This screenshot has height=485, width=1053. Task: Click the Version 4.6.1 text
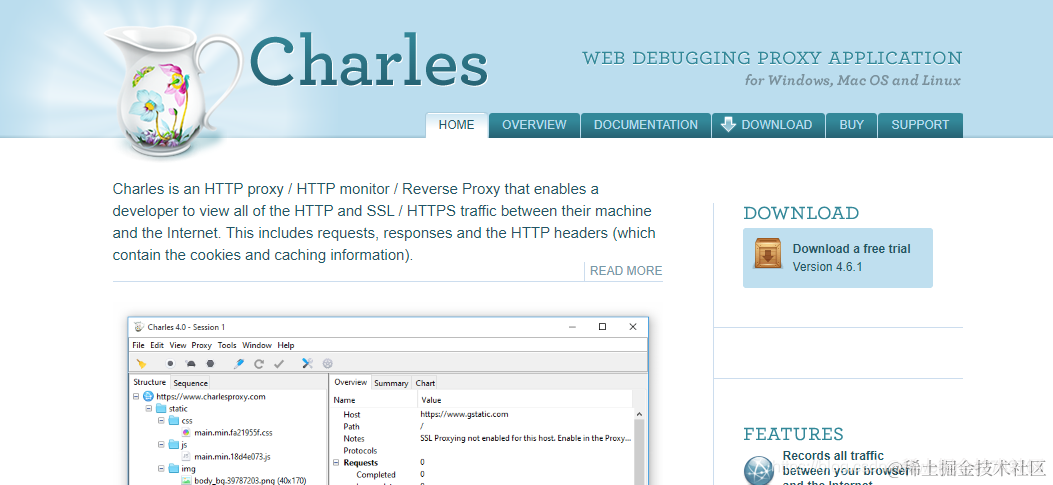(827, 267)
